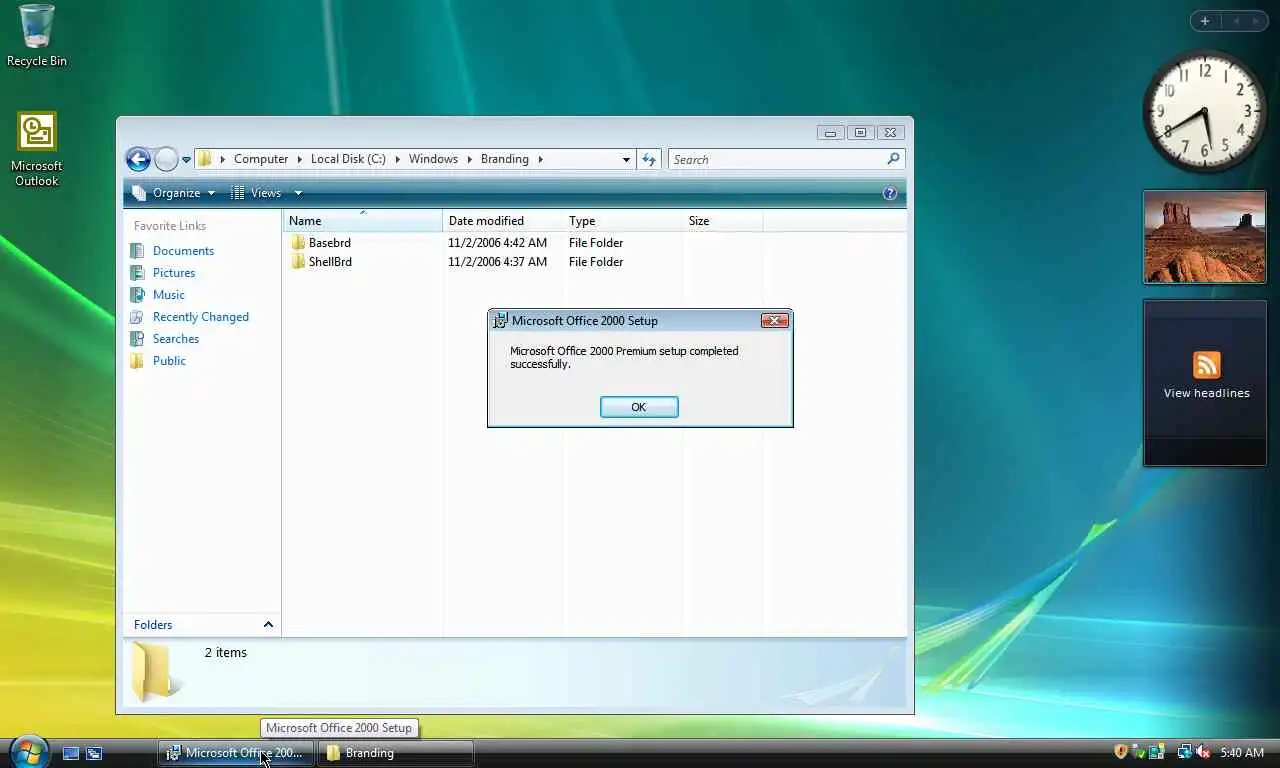Open Searches in Favorite Links
This screenshot has width=1280, height=768.
coord(176,339)
